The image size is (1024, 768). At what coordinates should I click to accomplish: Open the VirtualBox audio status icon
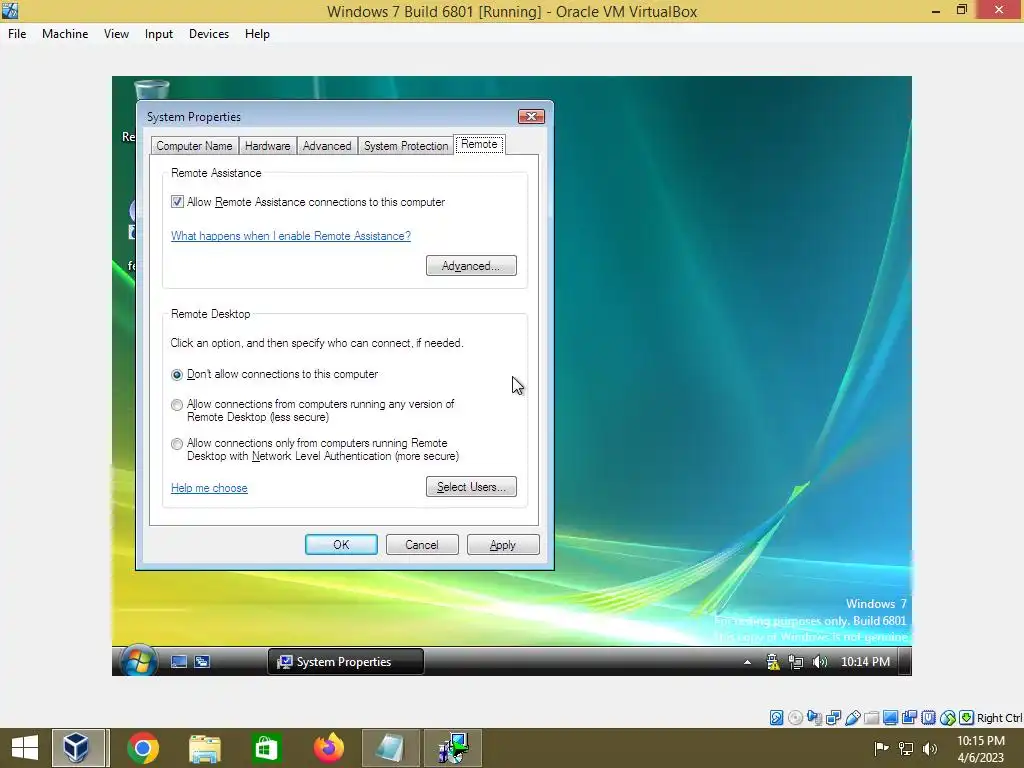pos(814,718)
